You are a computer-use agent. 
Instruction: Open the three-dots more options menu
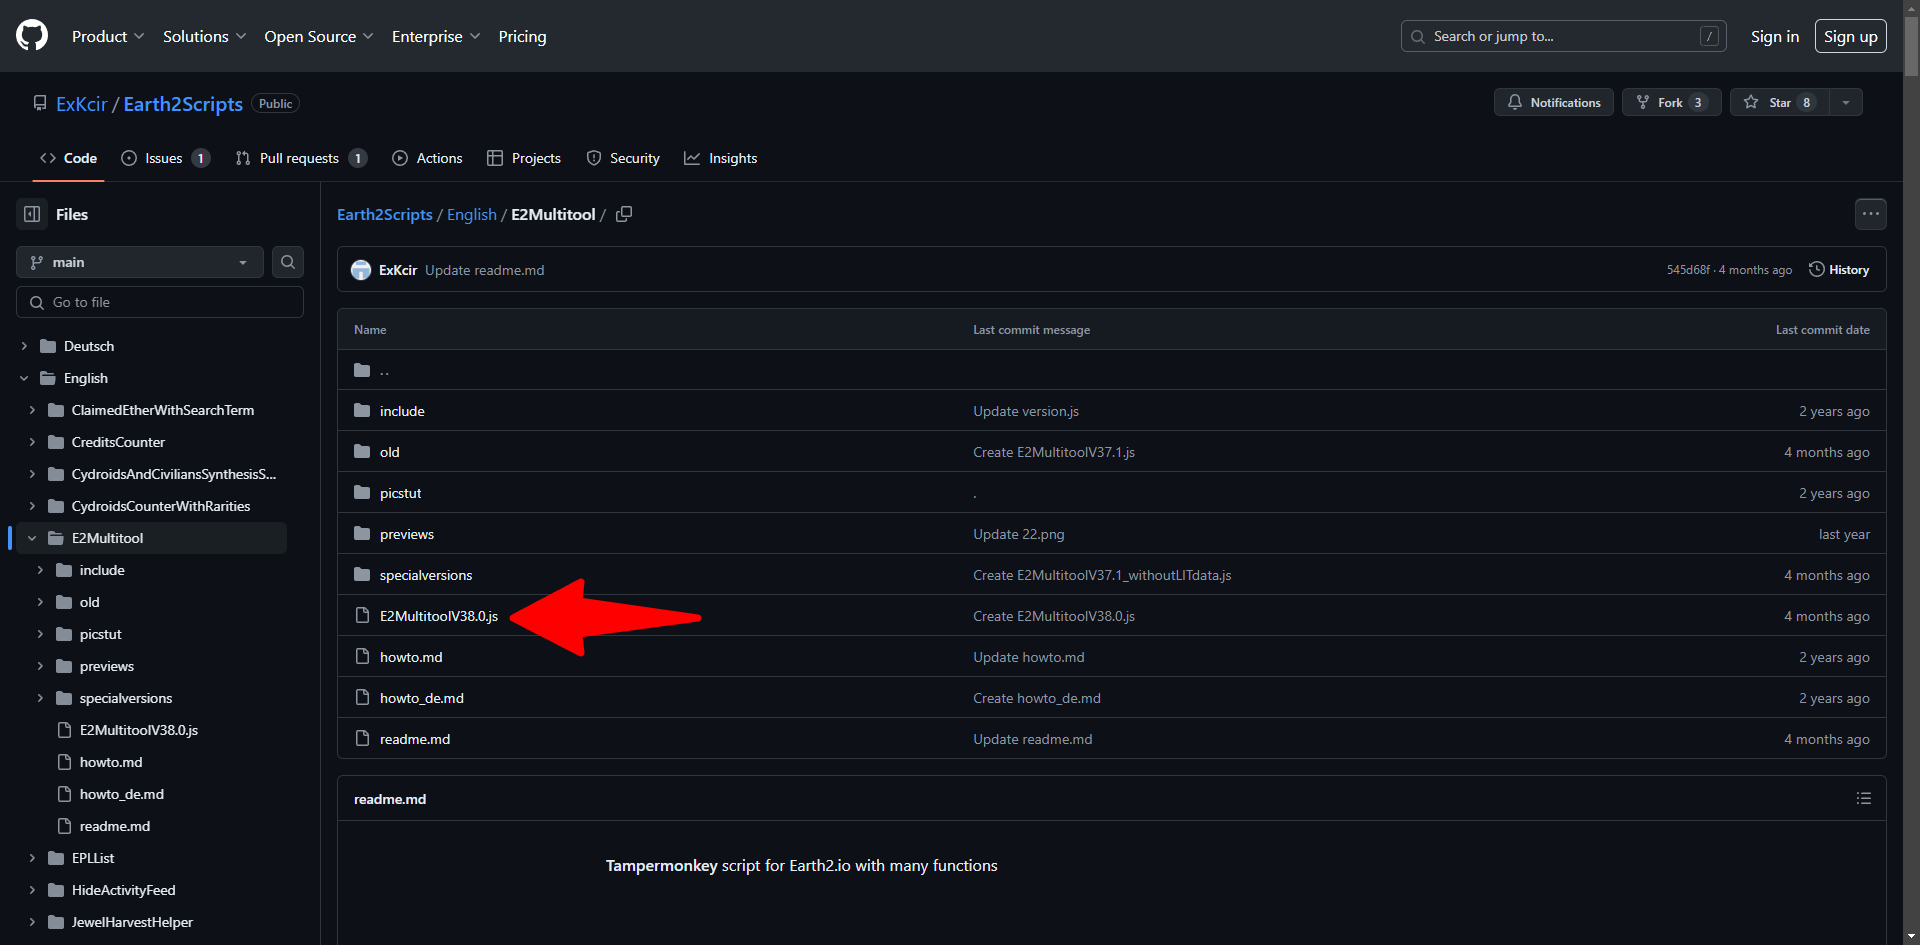(x=1870, y=214)
